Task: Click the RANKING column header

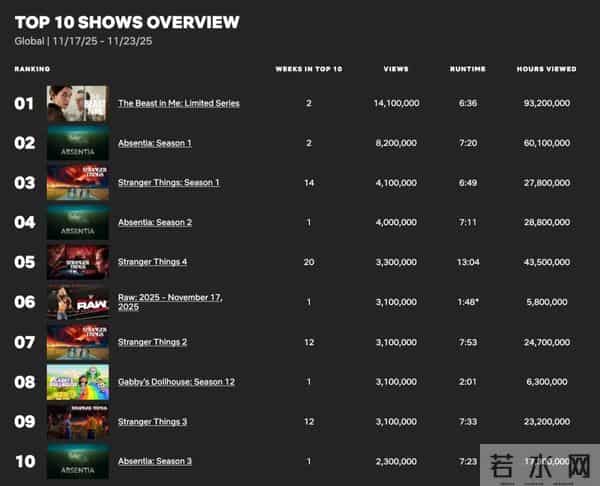Action: tap(32, 69)
